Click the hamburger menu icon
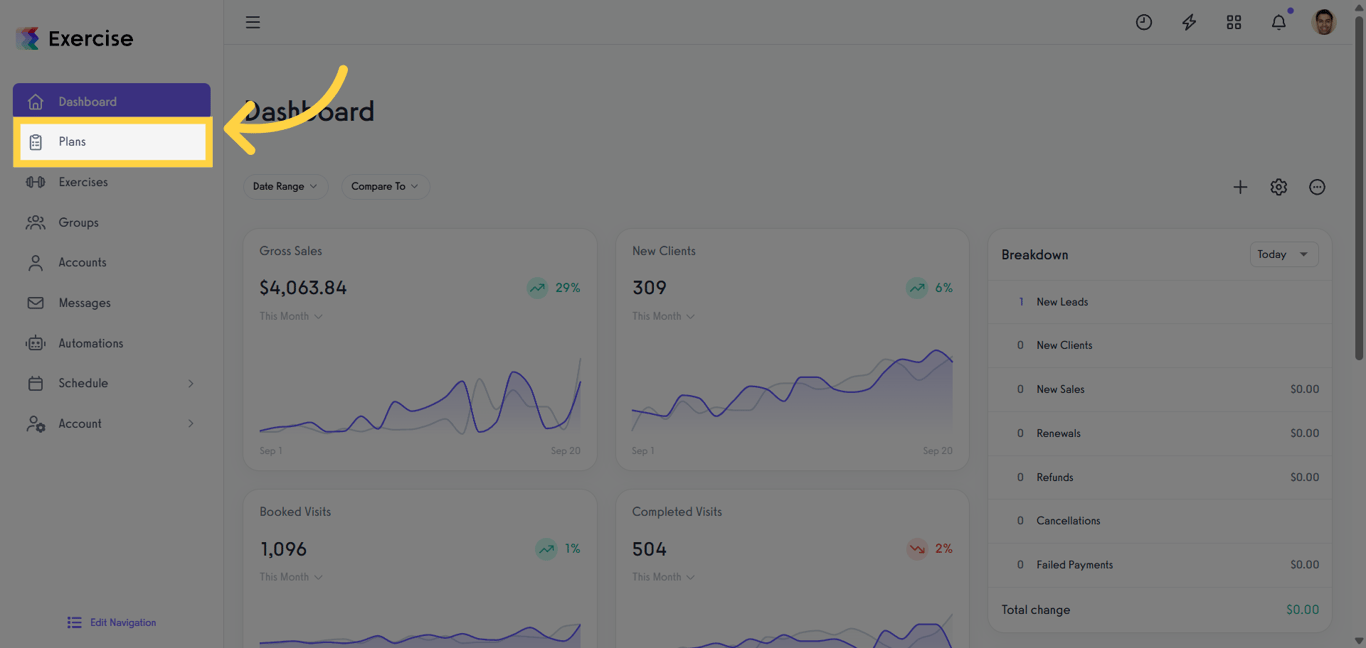Image resolution: width=1366 pixels, height=648 pixels. coord(253,22)
